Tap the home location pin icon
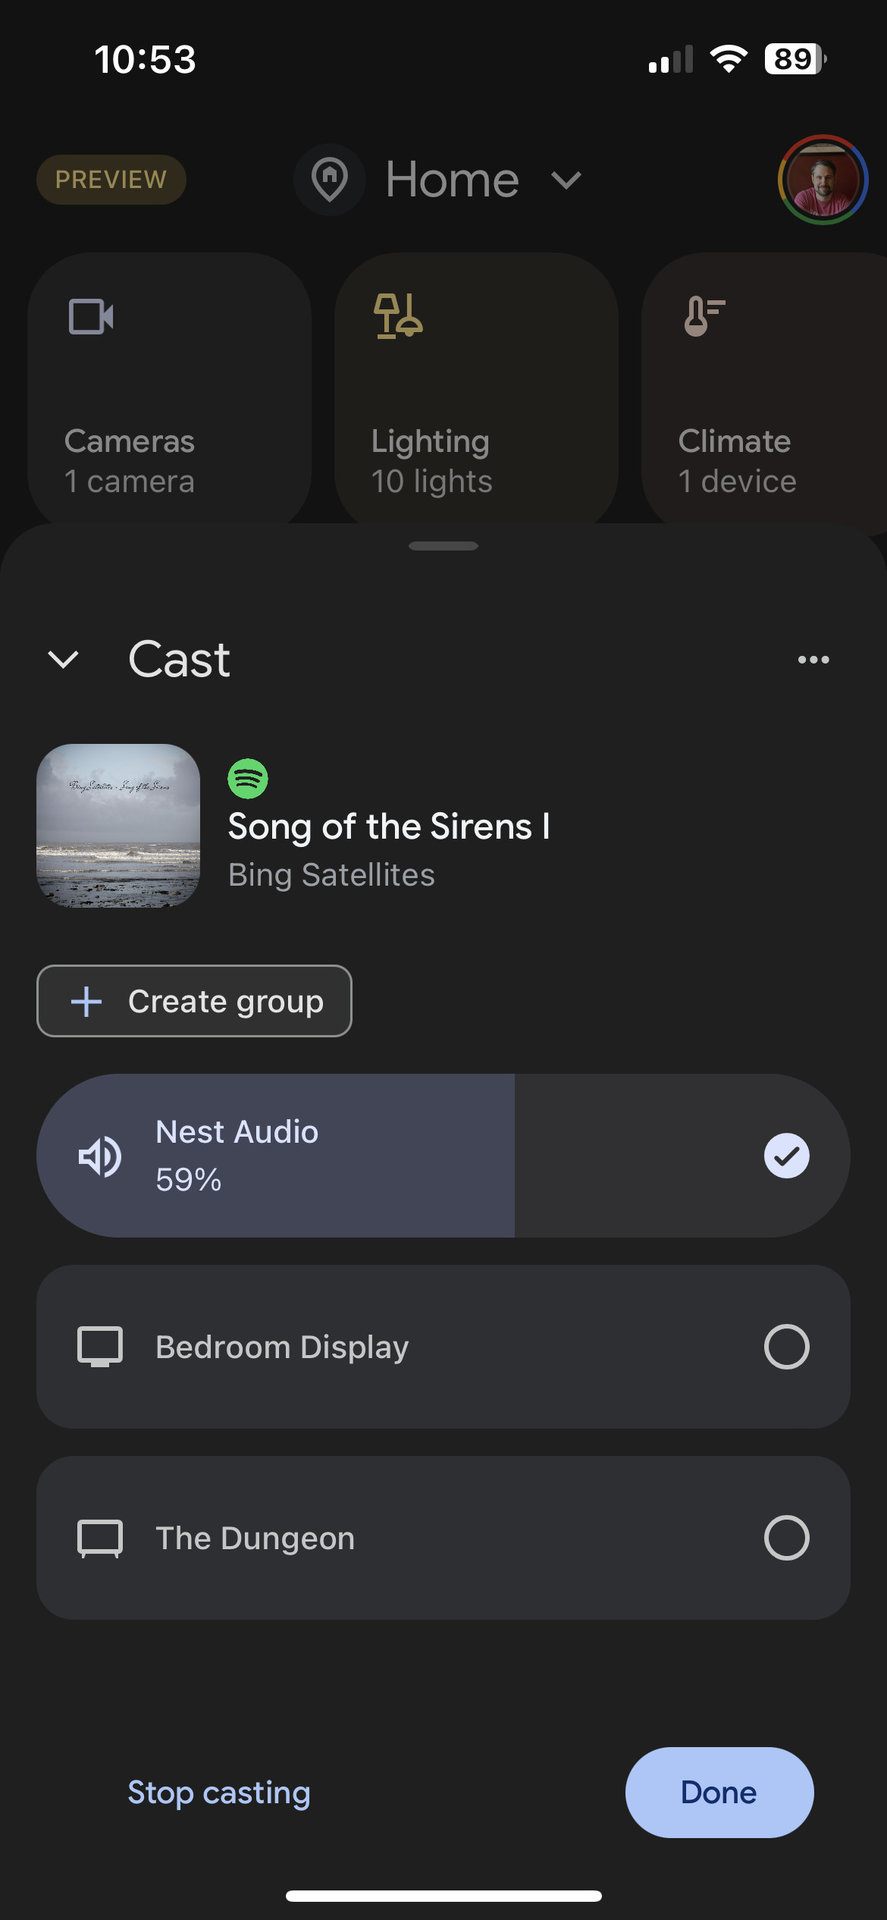The width and height of the screenshot is (887, 1920). [329, 180]
